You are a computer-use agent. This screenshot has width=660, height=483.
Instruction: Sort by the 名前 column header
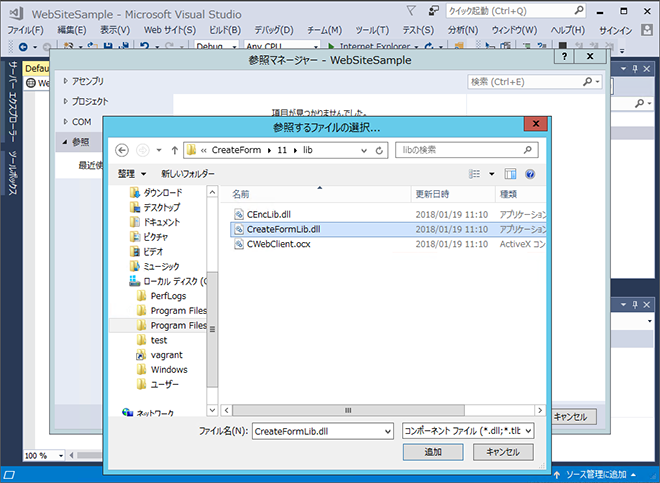point(241,194)
